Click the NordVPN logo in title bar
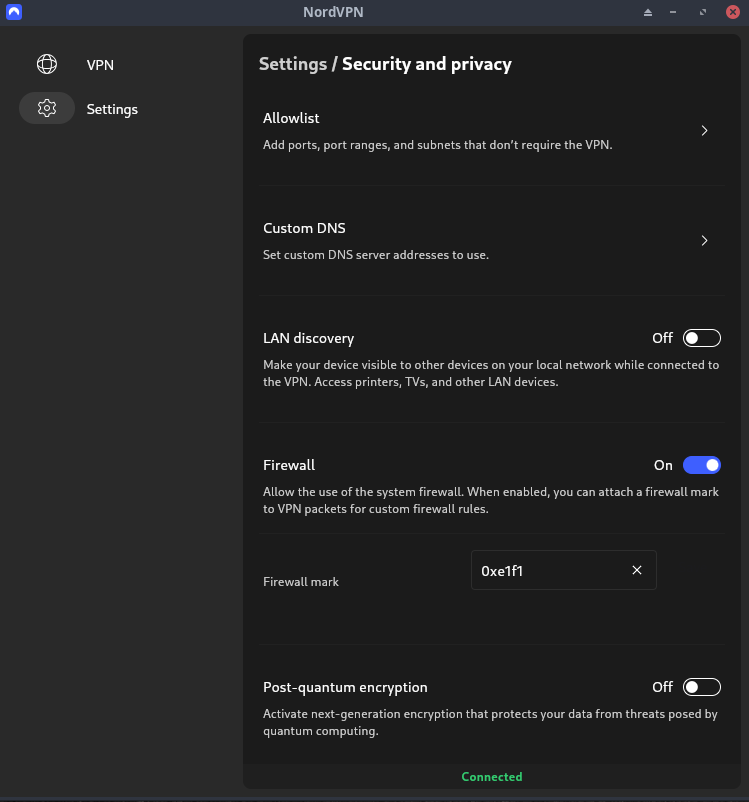The height and width of the screenshot is (802, 749). coord(14,12)
